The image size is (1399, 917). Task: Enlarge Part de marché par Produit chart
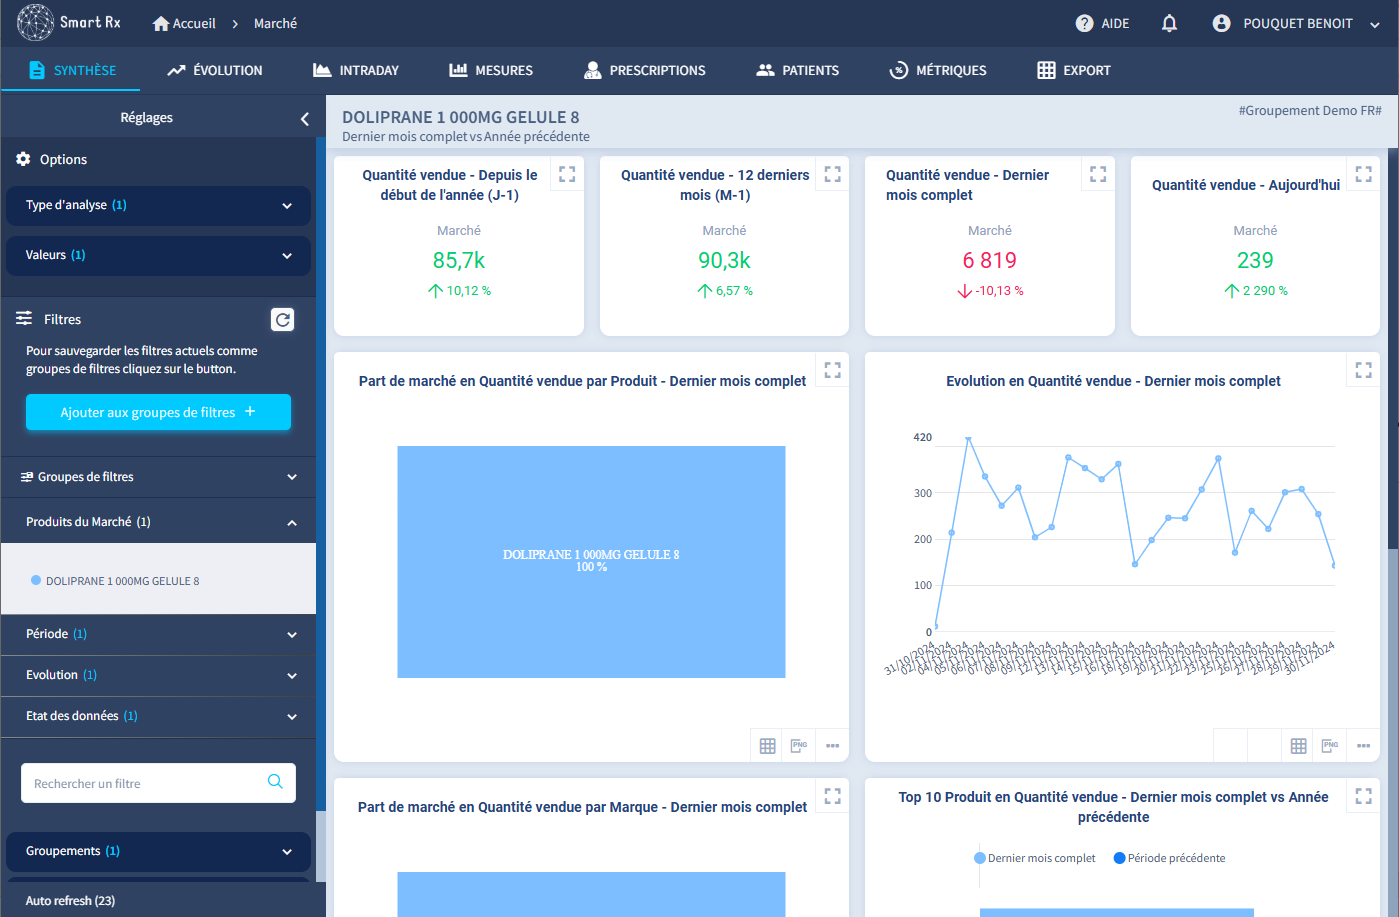point(832,370)
